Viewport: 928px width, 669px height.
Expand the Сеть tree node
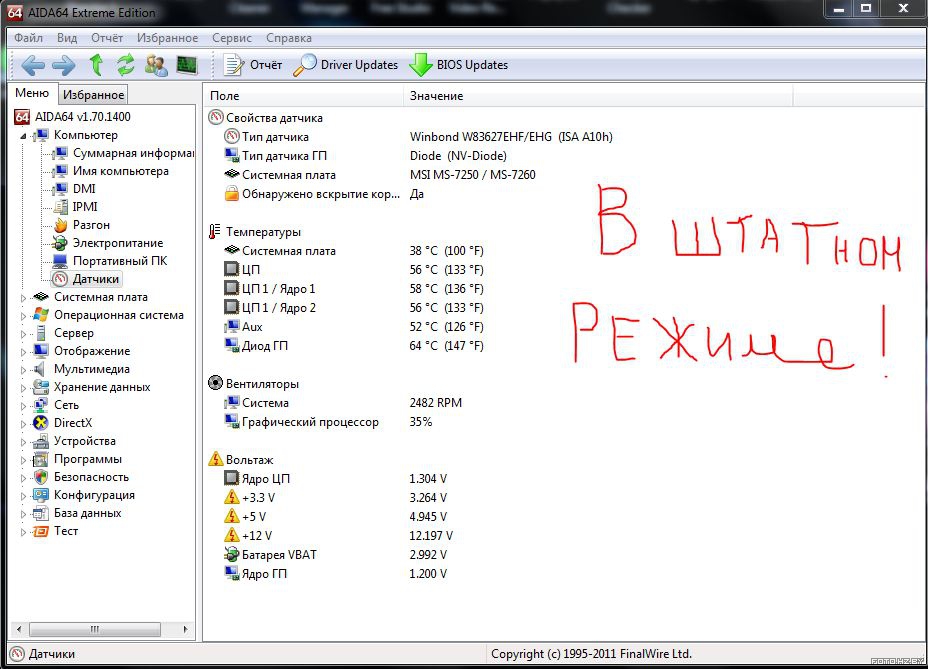24,406
